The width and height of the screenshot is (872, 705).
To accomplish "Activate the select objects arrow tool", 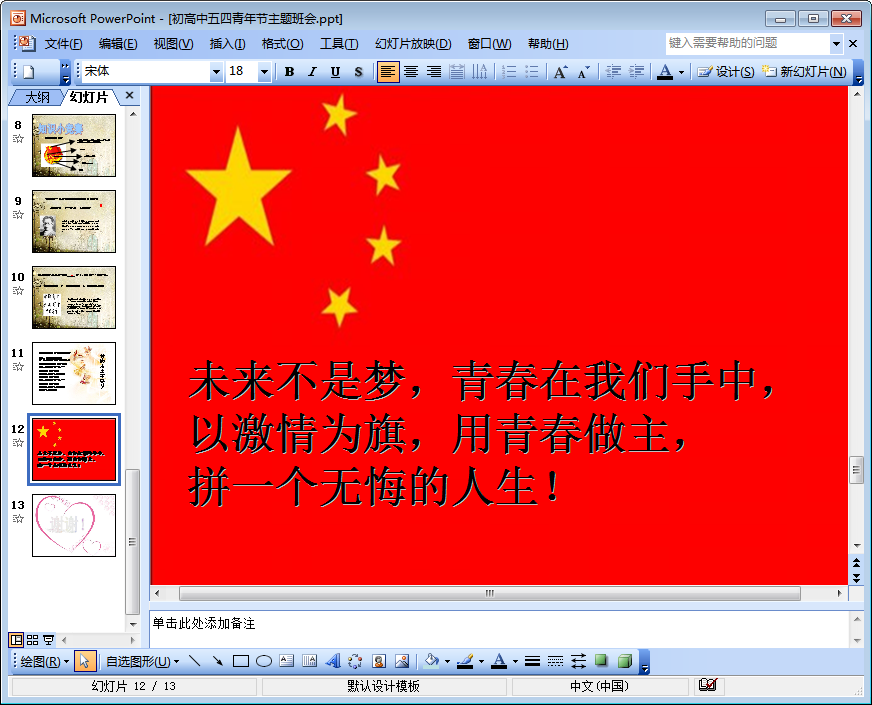I will [85, 661].
